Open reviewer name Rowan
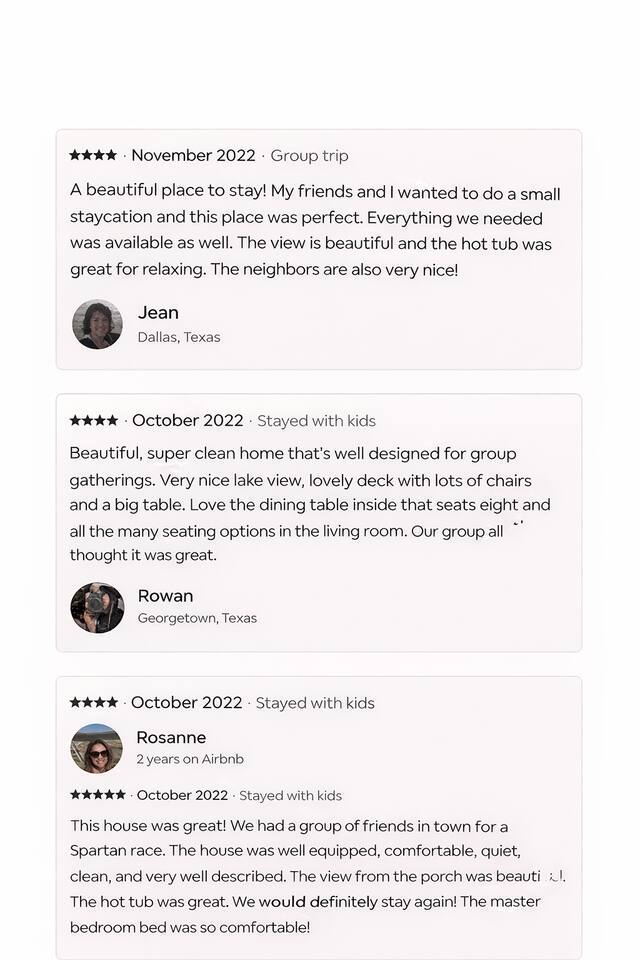The height and width of the screenshot is (960, 640). (x=165, y=596)
